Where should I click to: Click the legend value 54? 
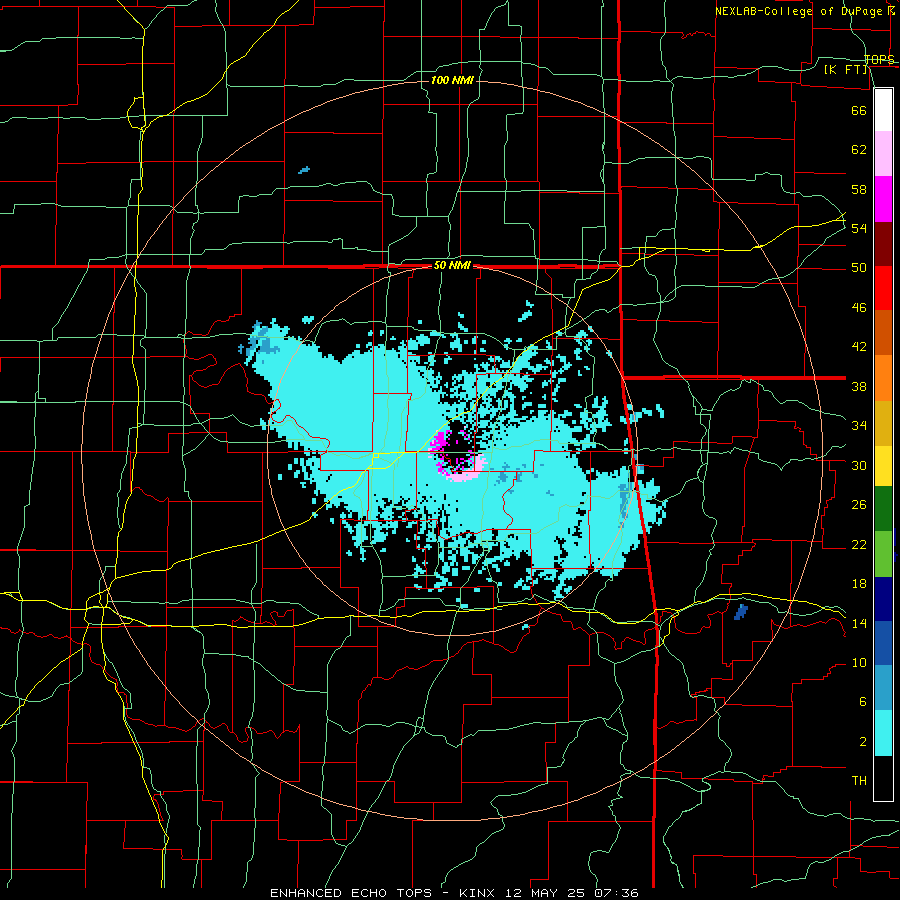[859, 228]
